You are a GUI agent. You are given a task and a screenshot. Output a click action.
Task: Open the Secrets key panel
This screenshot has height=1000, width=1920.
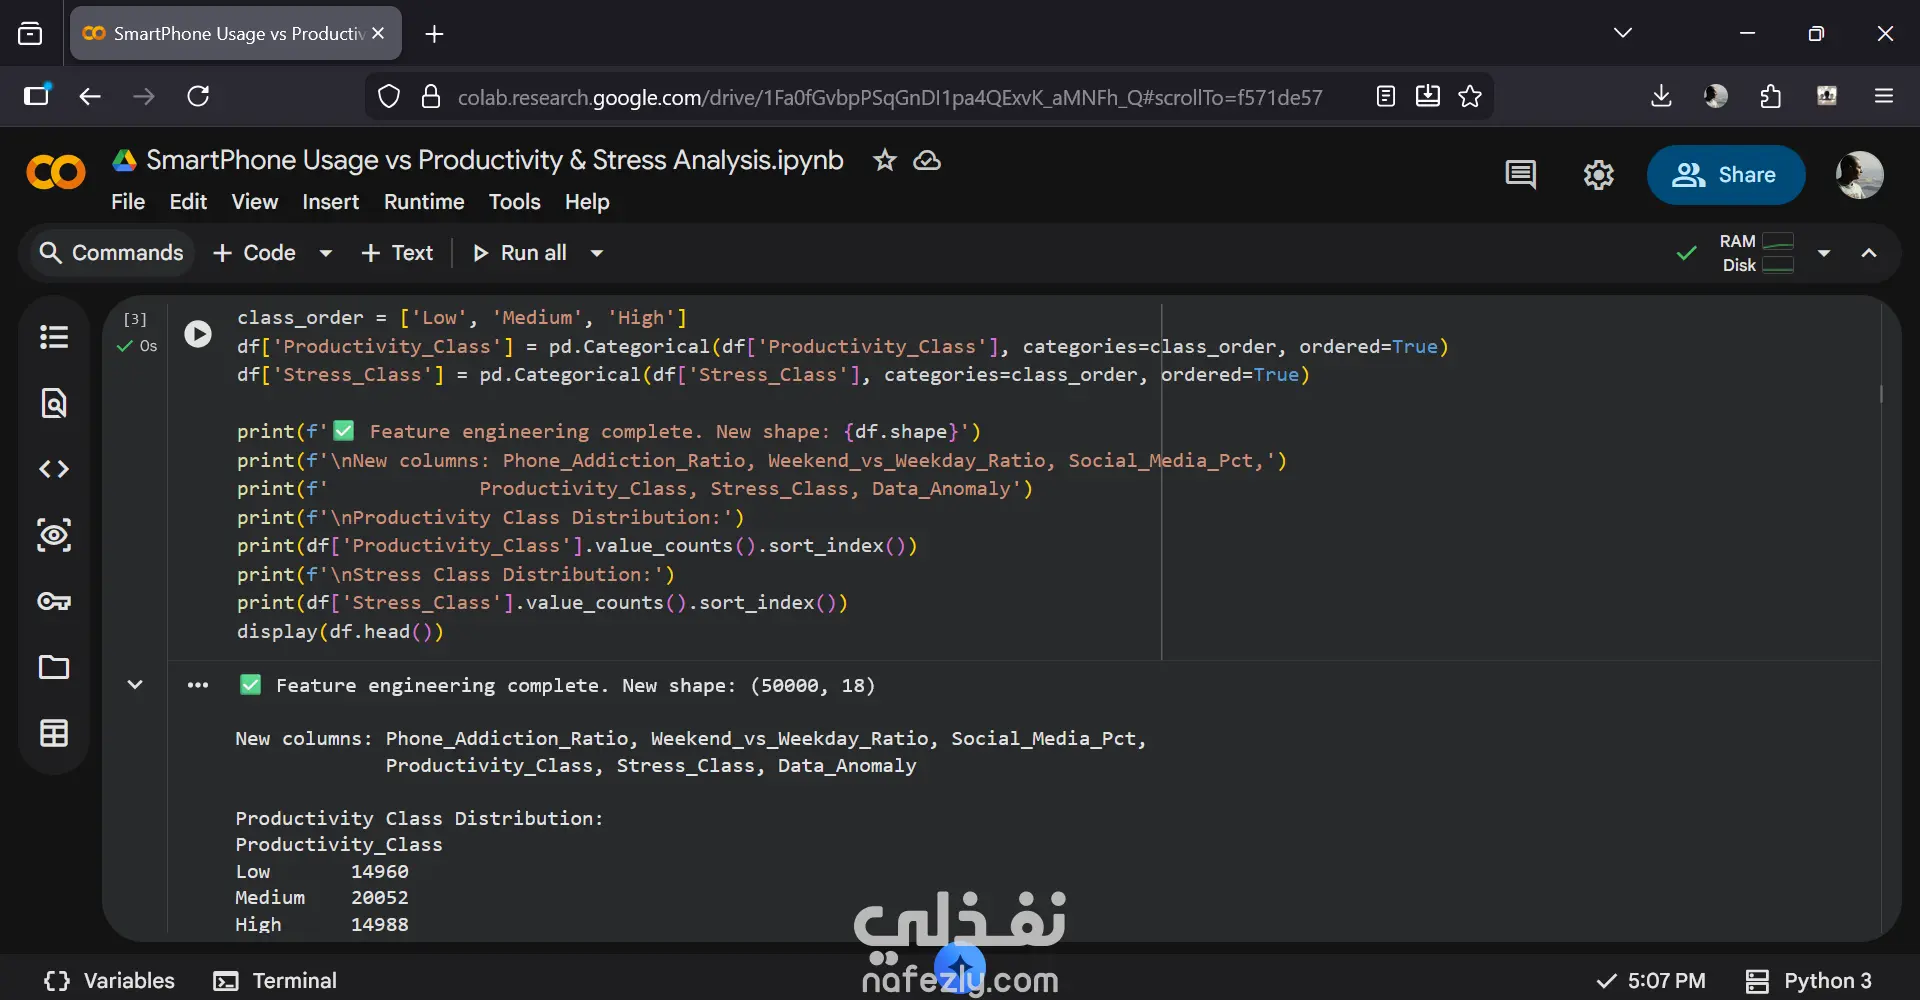[54, 601]
